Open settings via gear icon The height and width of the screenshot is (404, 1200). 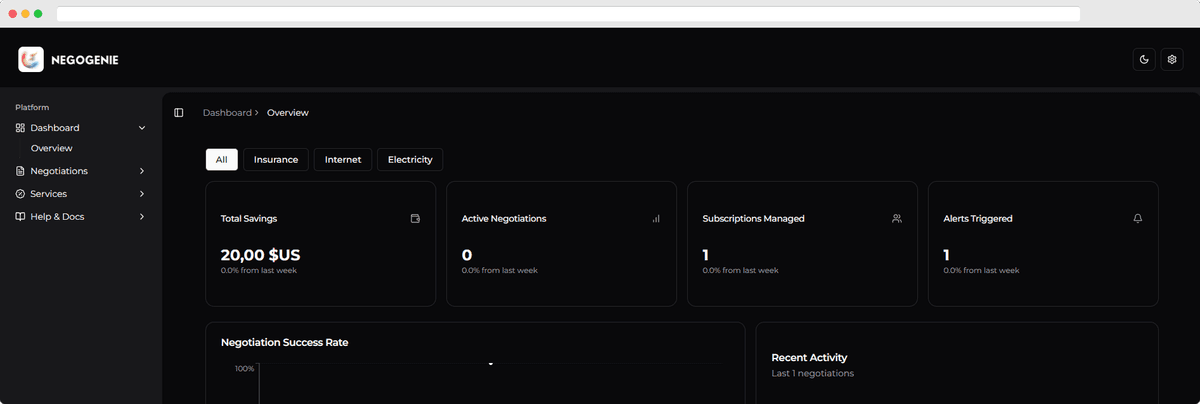click(x=1172, y=60)
